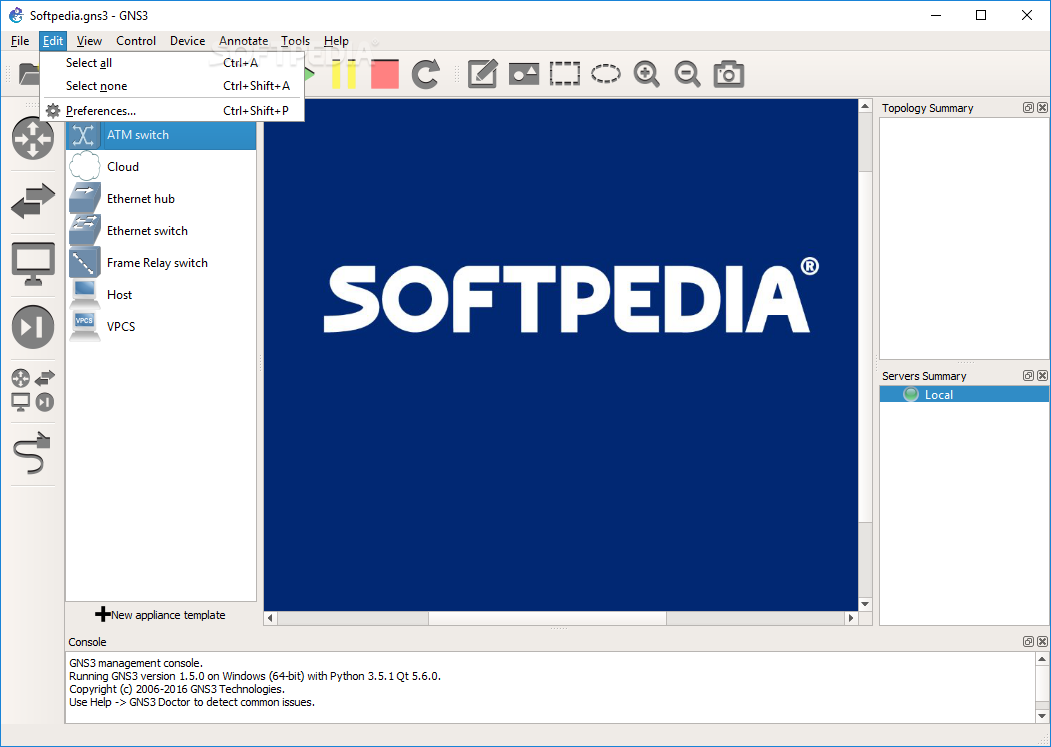Click the red stop all devices icon
The image size is (1051, 747).
[x=385, y=74]
